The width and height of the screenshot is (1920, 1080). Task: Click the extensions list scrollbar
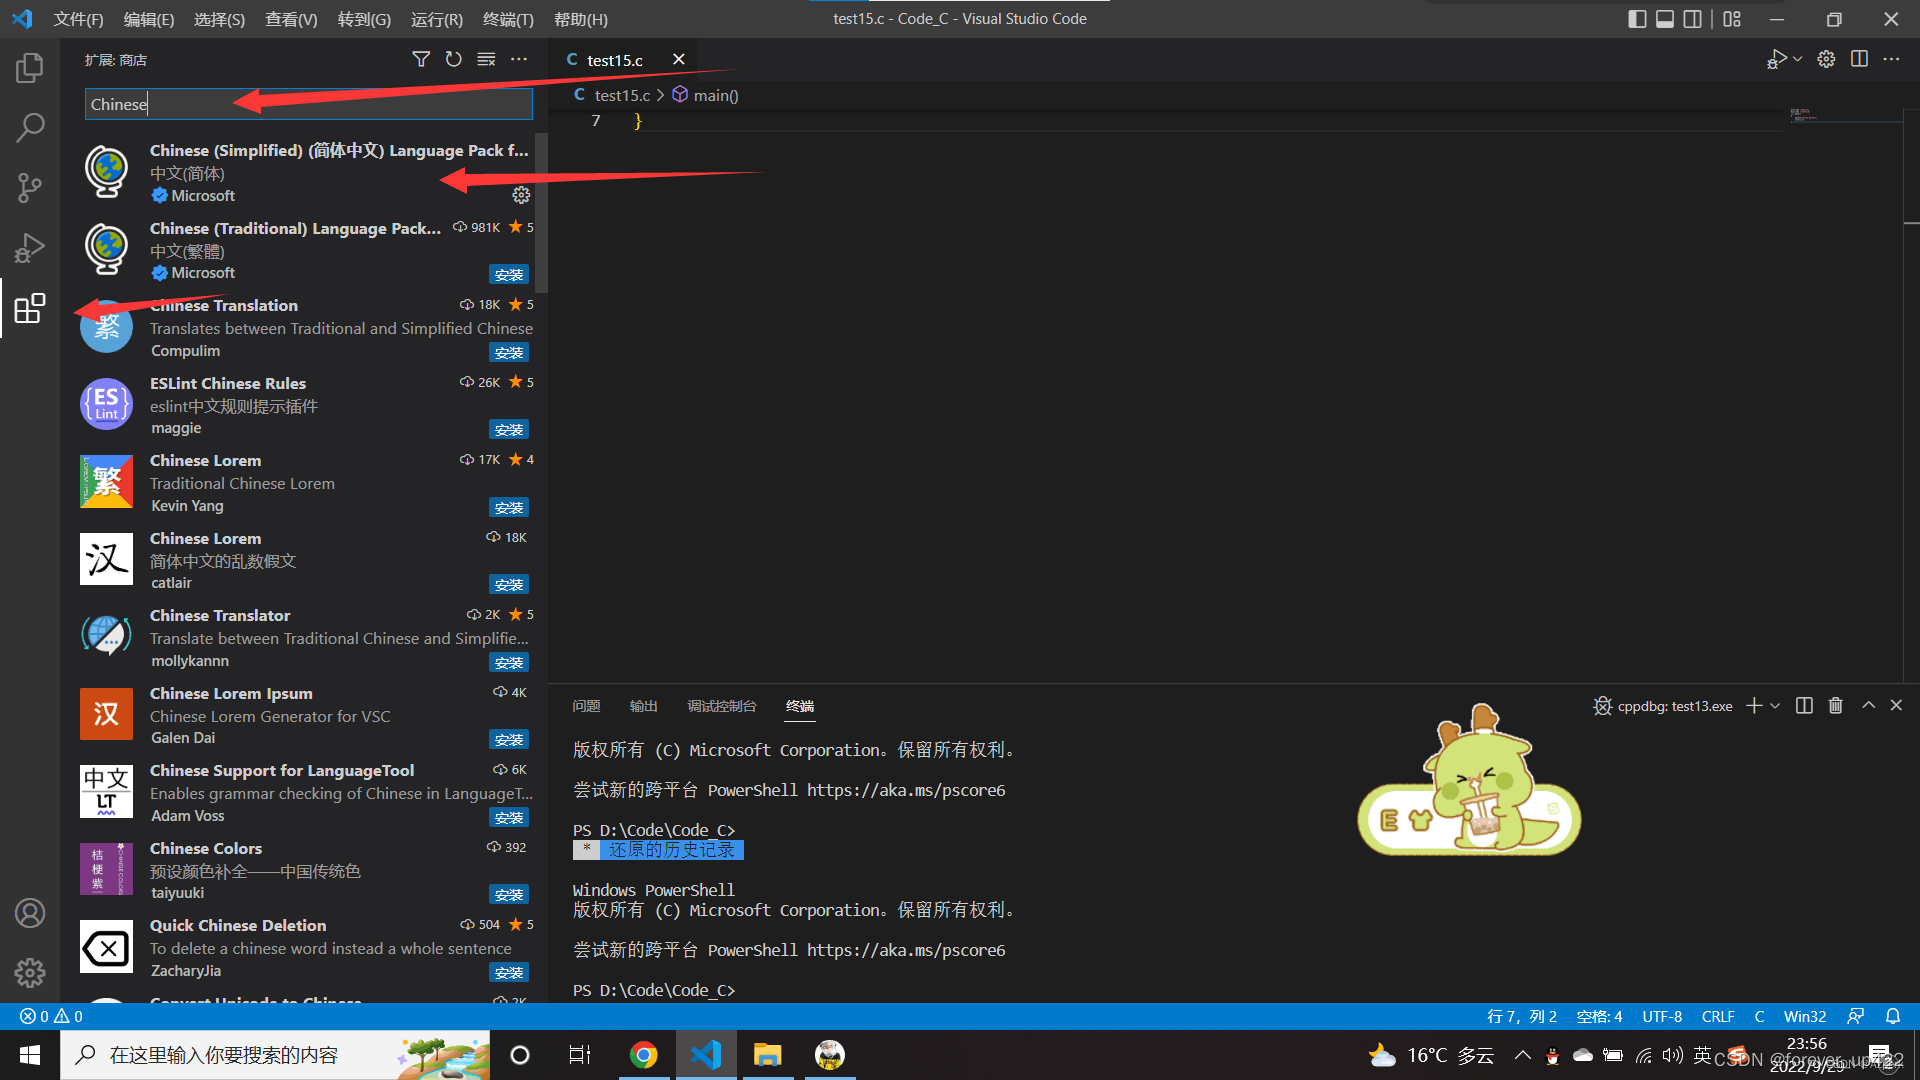point(541,213)
